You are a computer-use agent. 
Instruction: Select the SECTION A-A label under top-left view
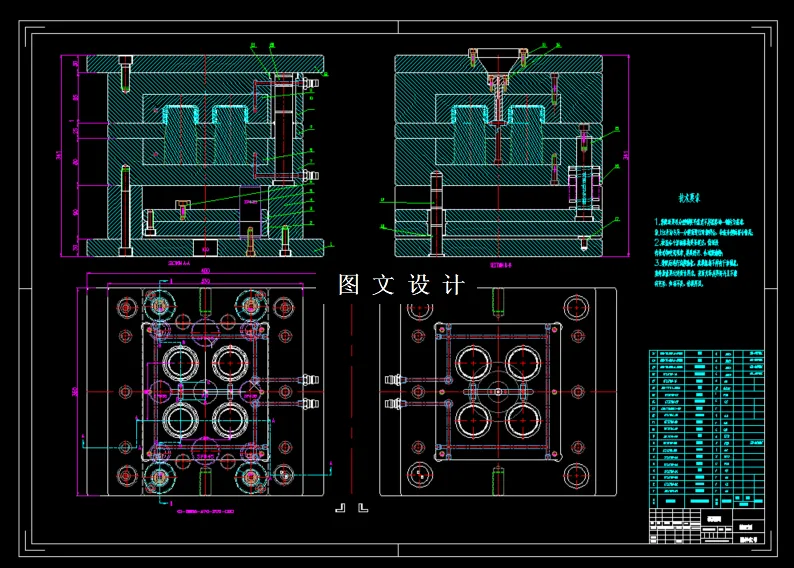(179, 263)
